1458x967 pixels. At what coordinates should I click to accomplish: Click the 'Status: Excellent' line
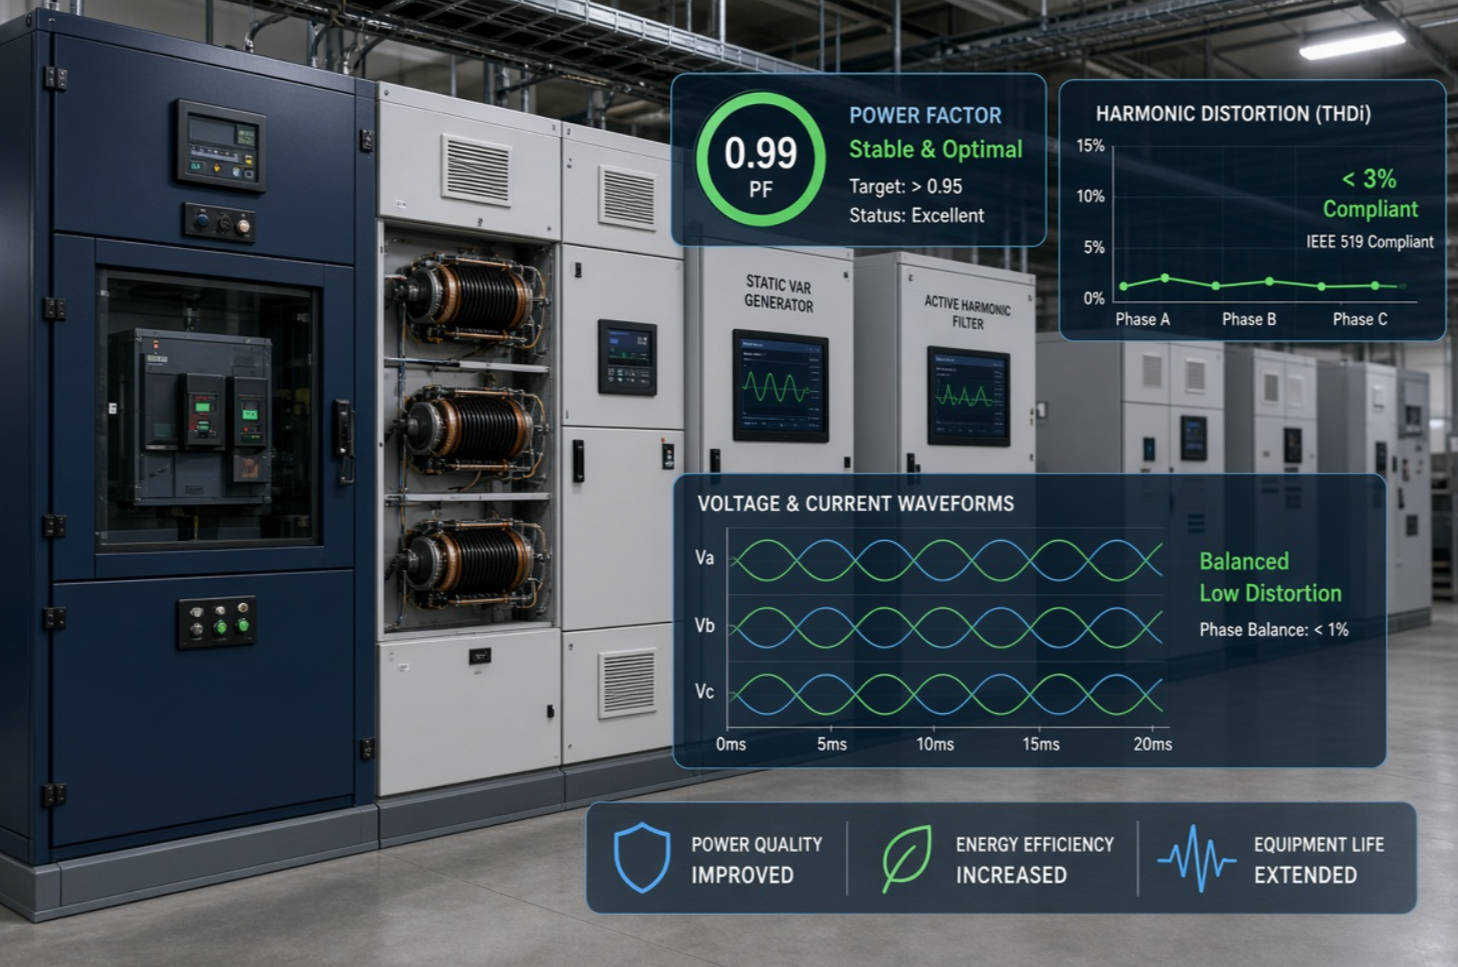[916, 215]
